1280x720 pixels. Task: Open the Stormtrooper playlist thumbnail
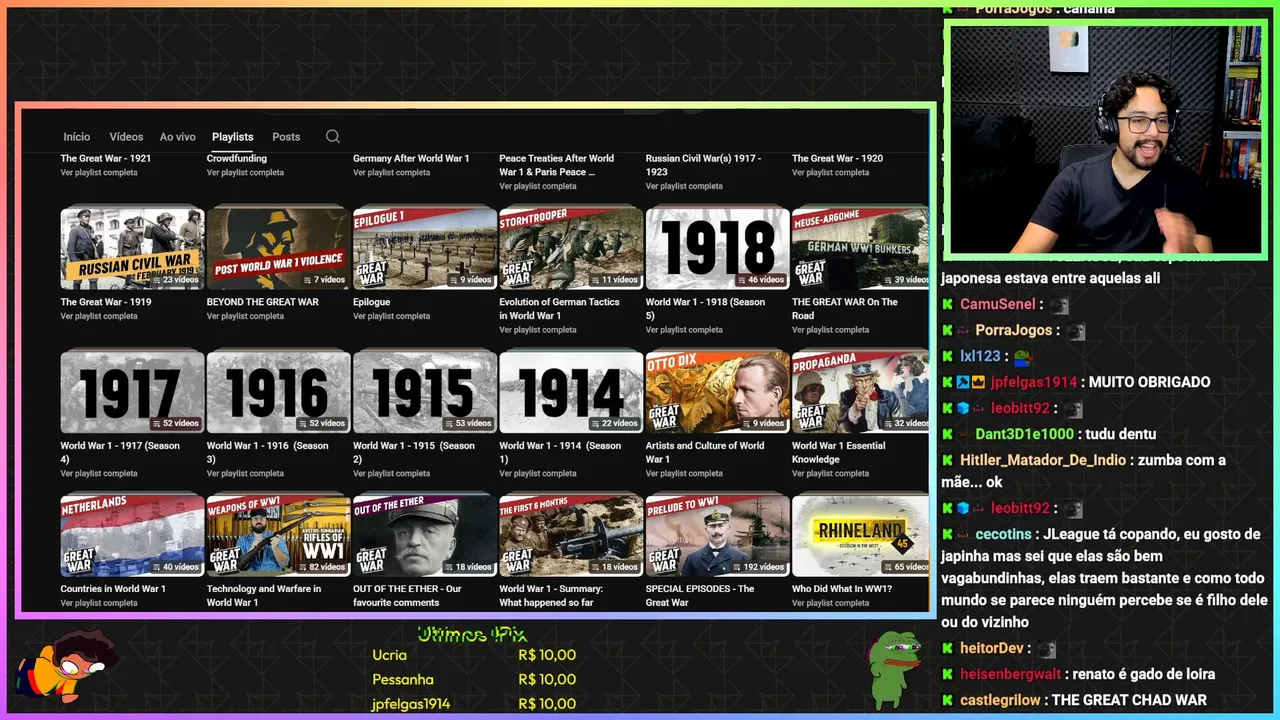(571, 248)
